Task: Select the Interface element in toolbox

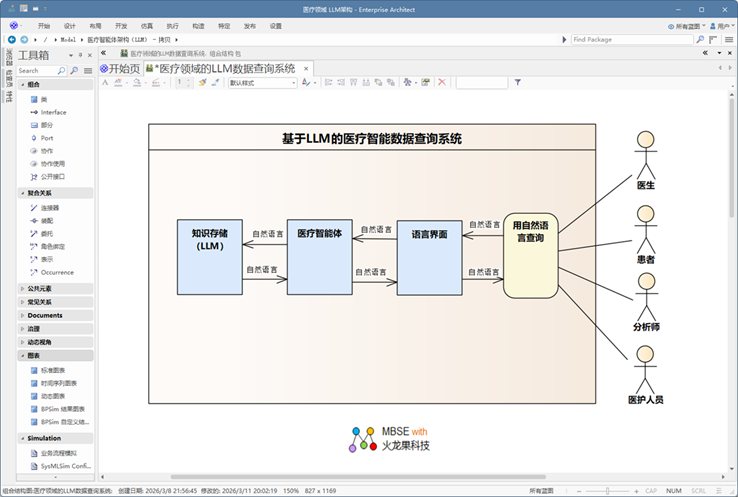Action: 53,112
